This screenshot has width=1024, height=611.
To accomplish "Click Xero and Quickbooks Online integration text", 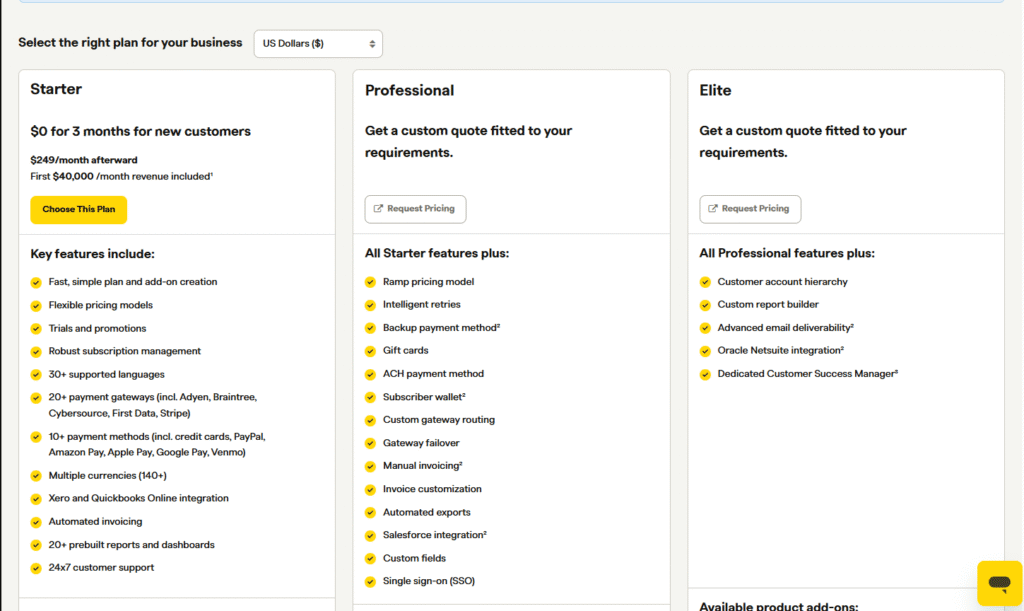I will (138, 498).
